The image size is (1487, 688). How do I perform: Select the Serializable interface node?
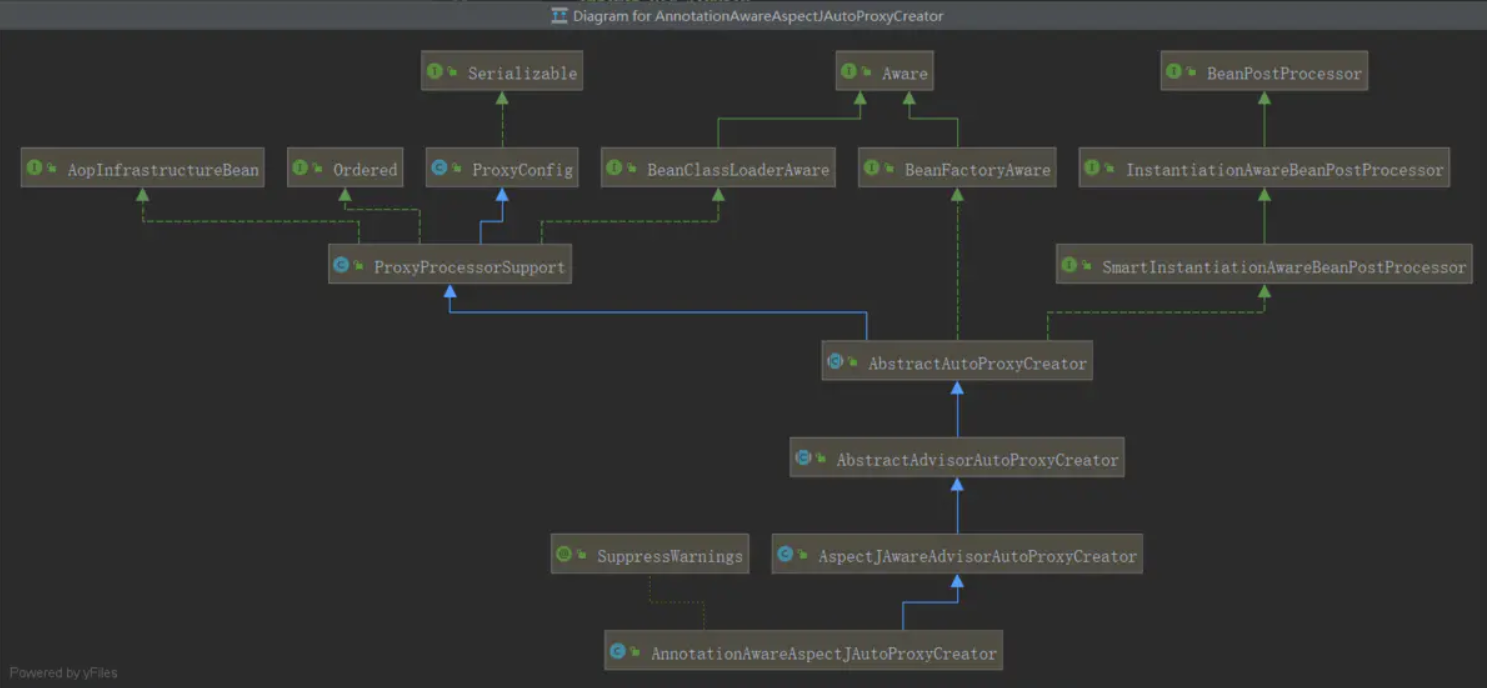click(502, 72)
